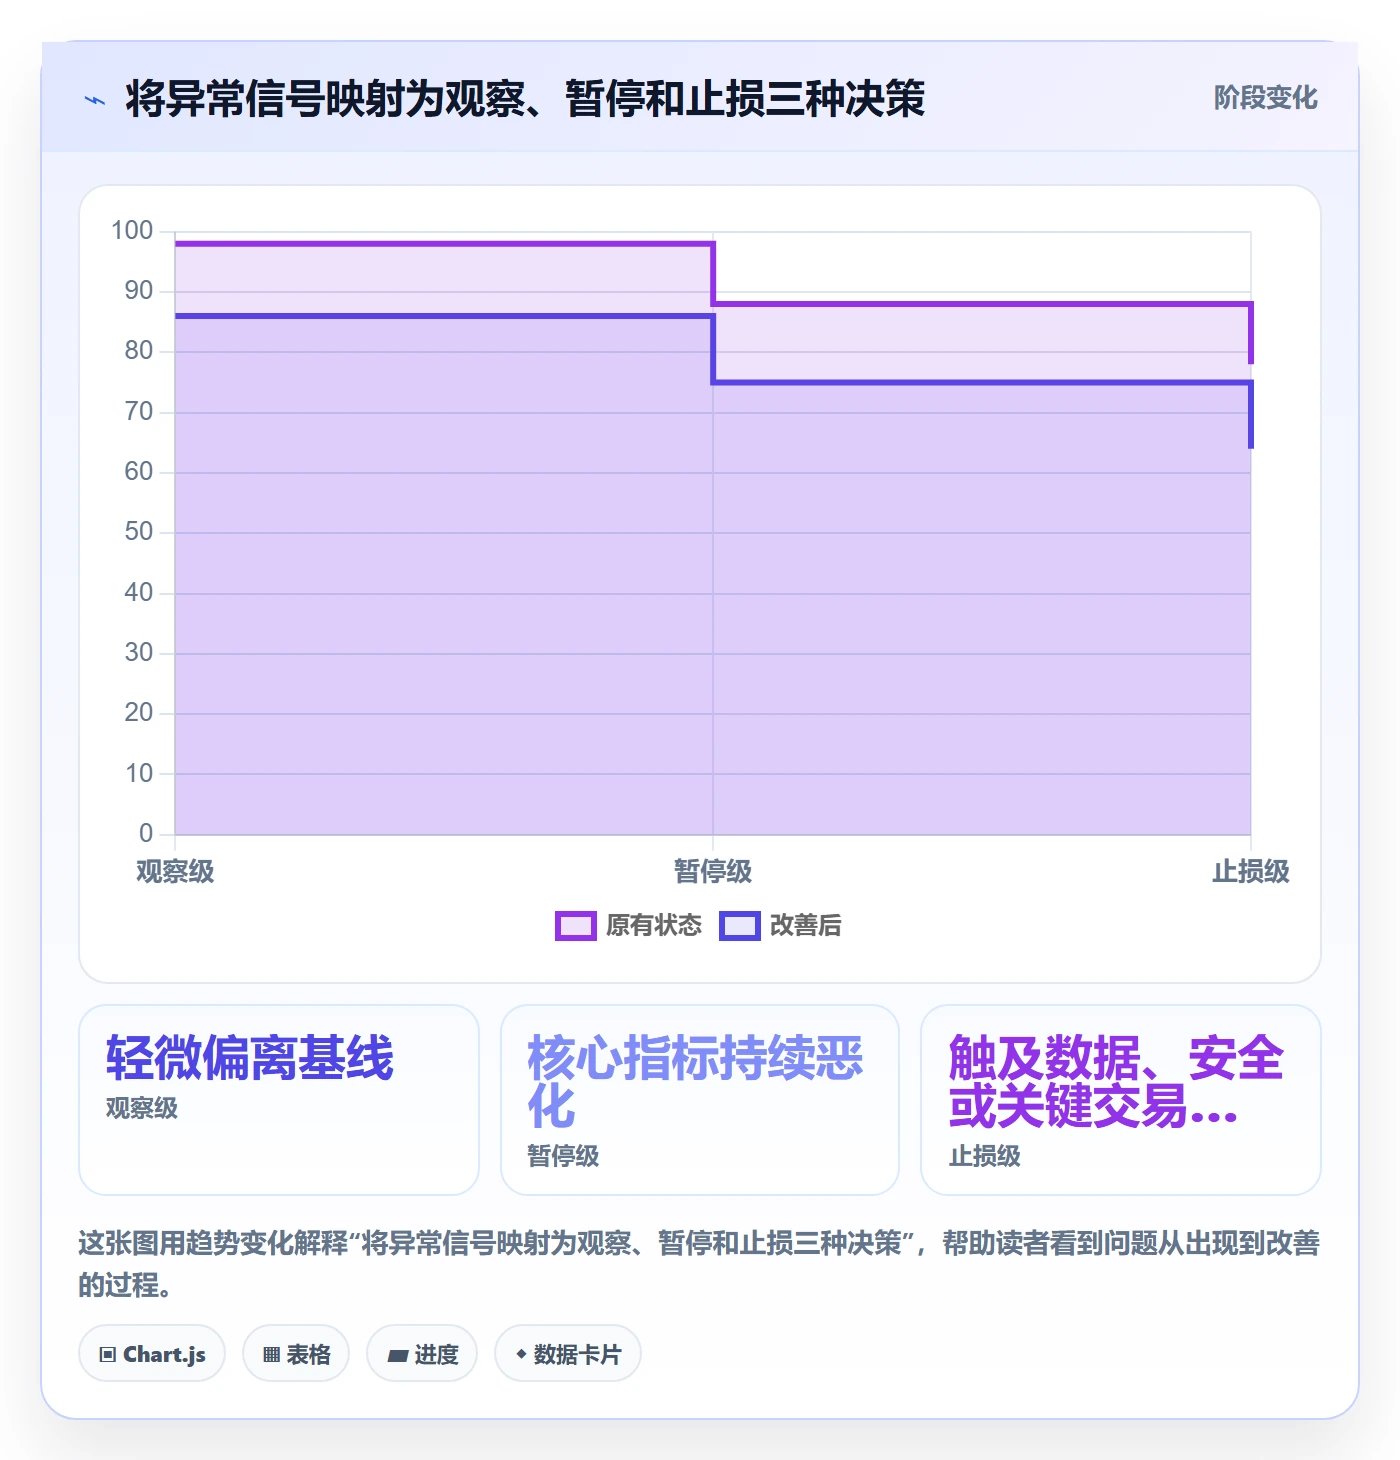Click the 原有状态 legend label
The image size is (1400, 1460).
(654, 926)
